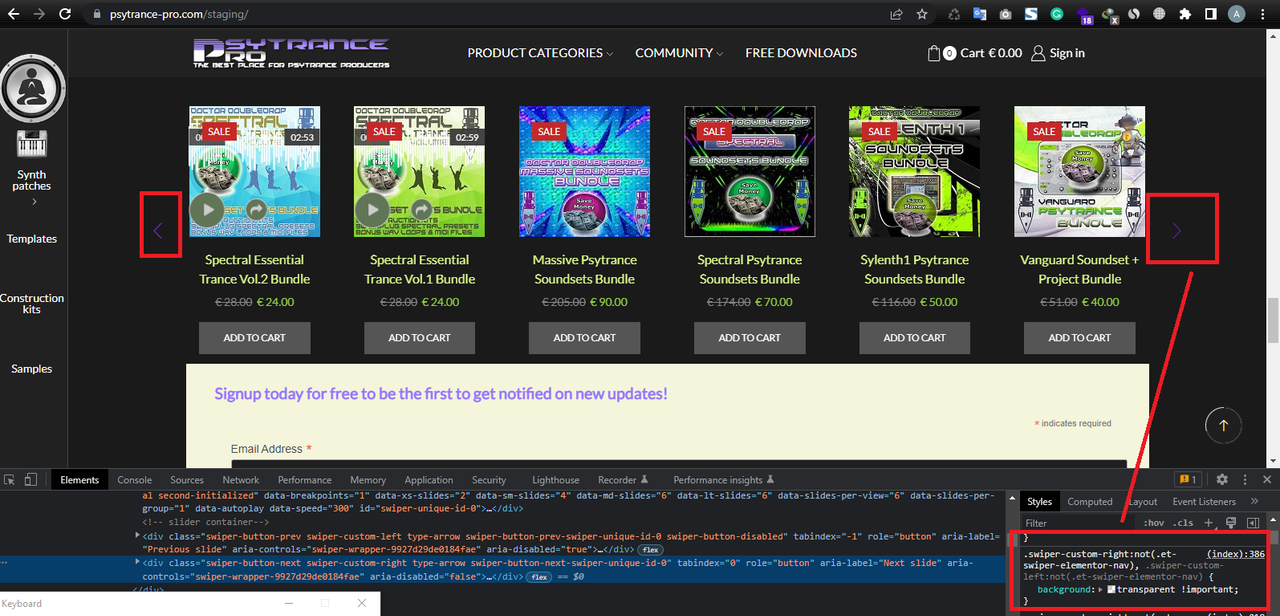The width and height of the screenshot is (1280, 616).
Task: Expand Synth patches submenu chevron
Action: [x=34, y=202]
